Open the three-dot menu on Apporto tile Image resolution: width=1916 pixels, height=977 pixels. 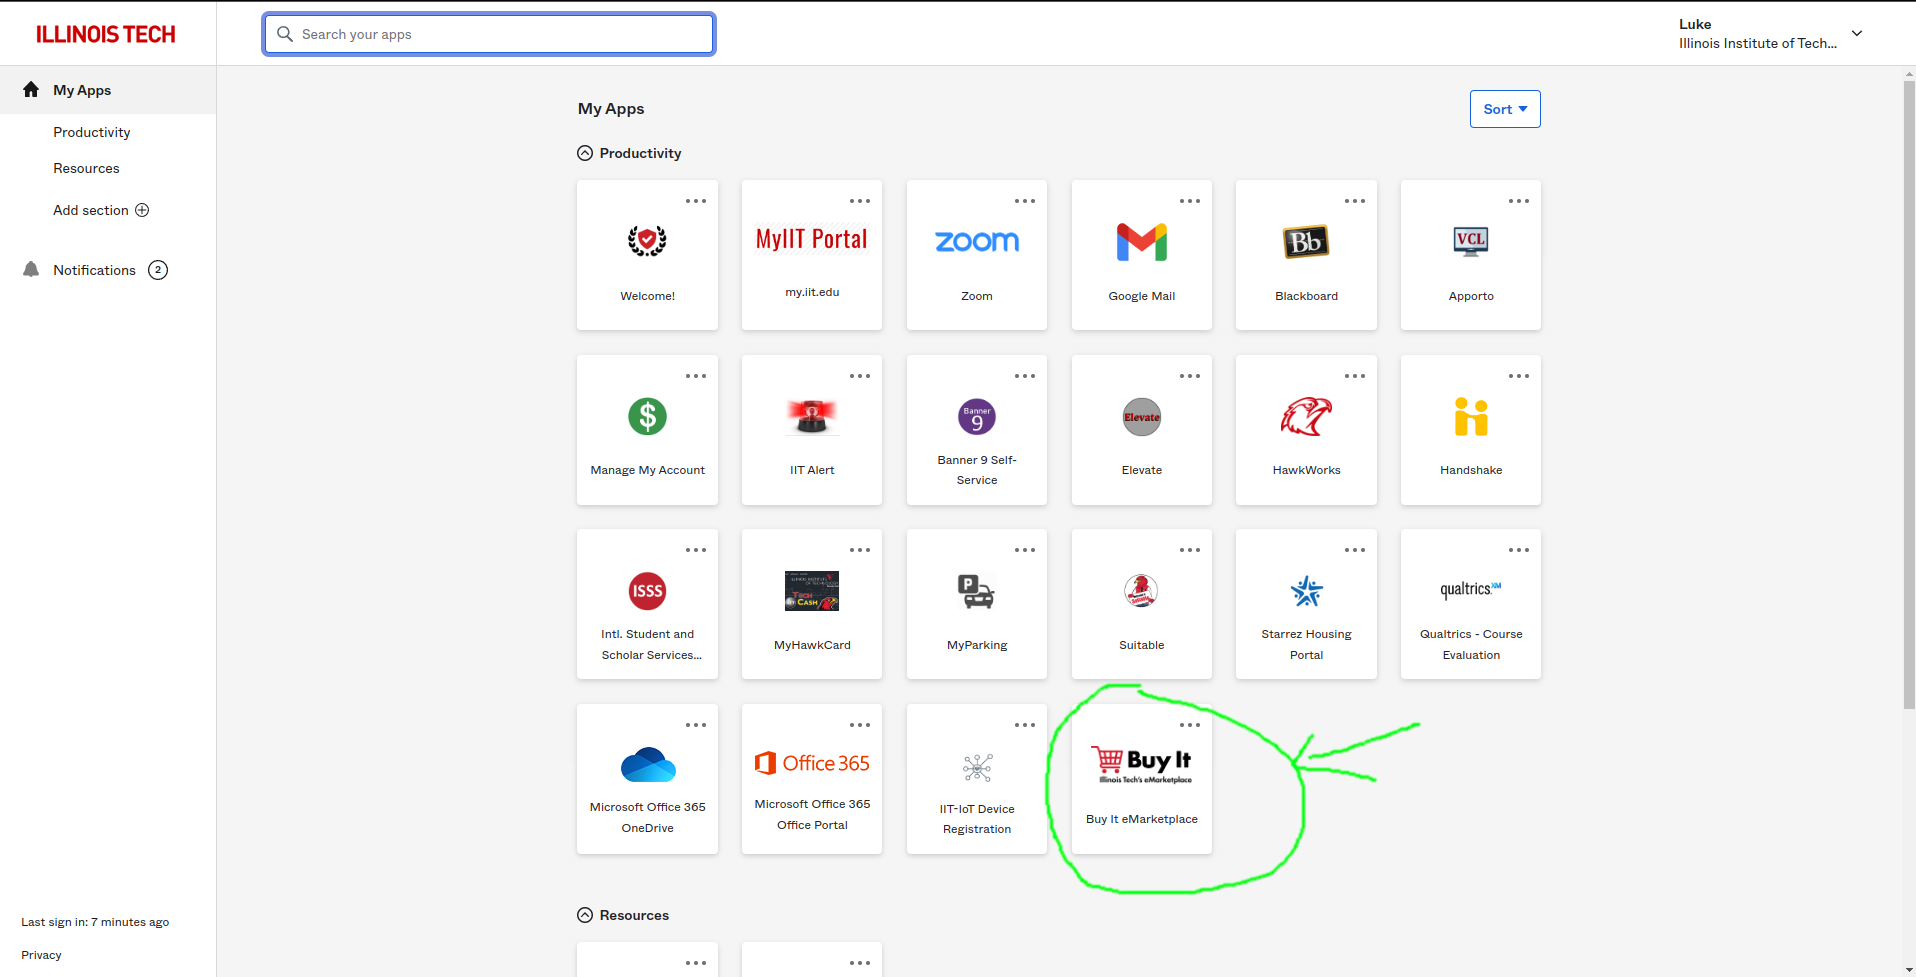(1519, 201)
